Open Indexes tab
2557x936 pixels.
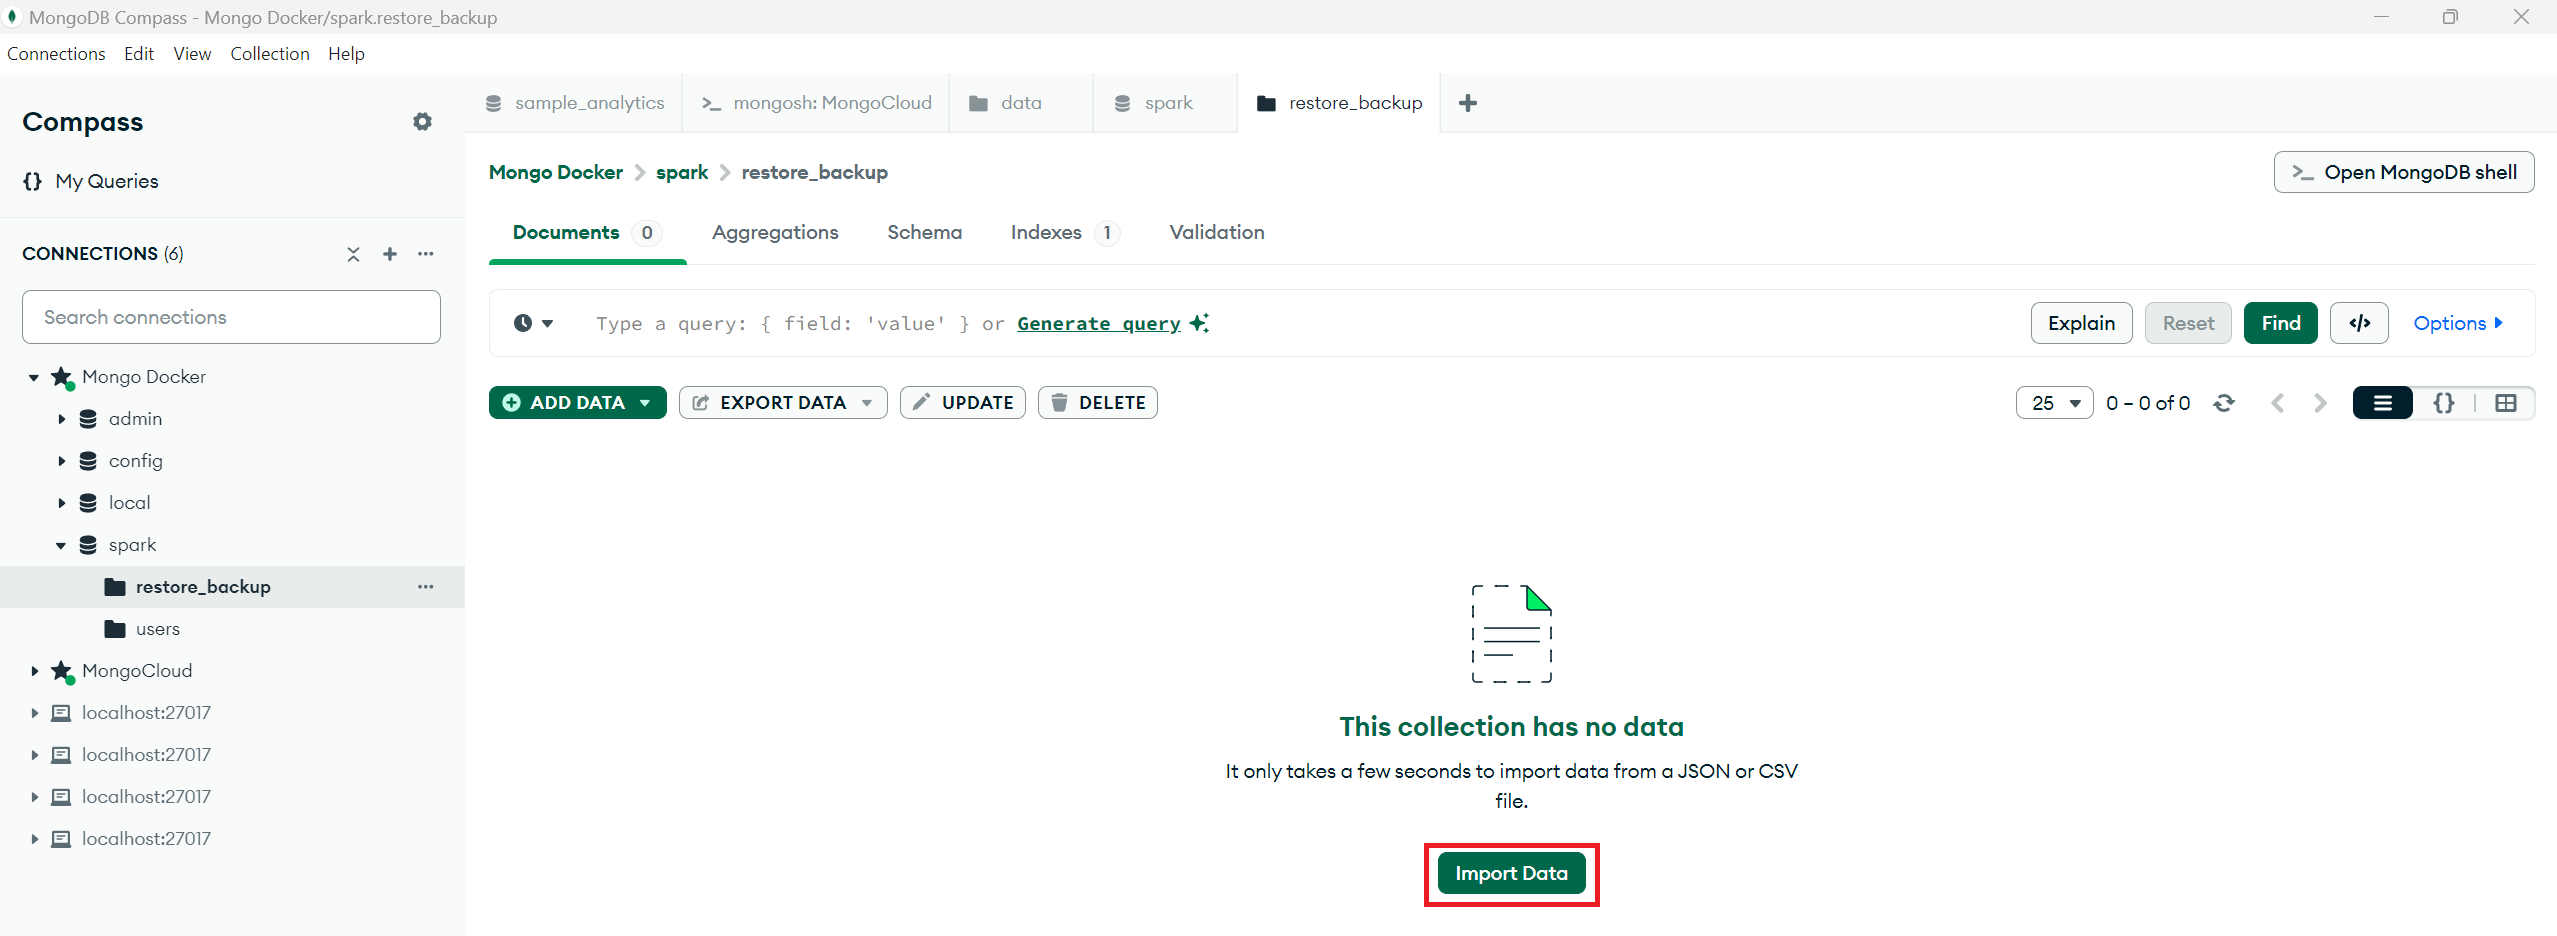(x=1064, y=233)
